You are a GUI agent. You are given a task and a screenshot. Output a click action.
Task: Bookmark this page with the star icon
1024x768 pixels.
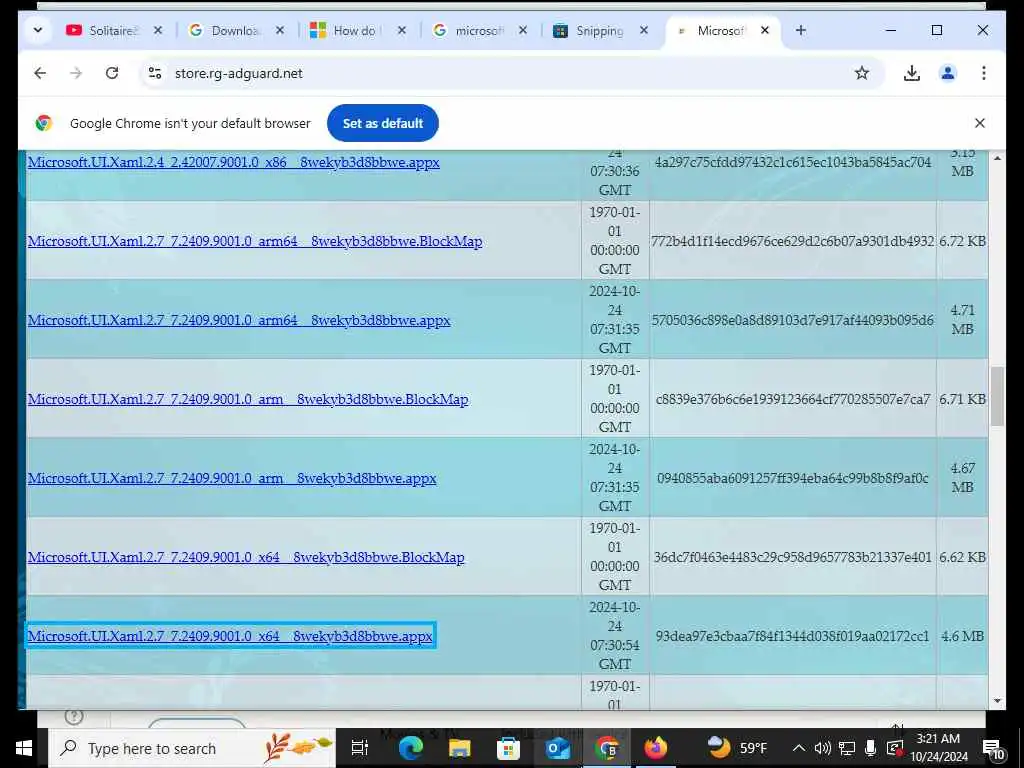tap(861, 73)
